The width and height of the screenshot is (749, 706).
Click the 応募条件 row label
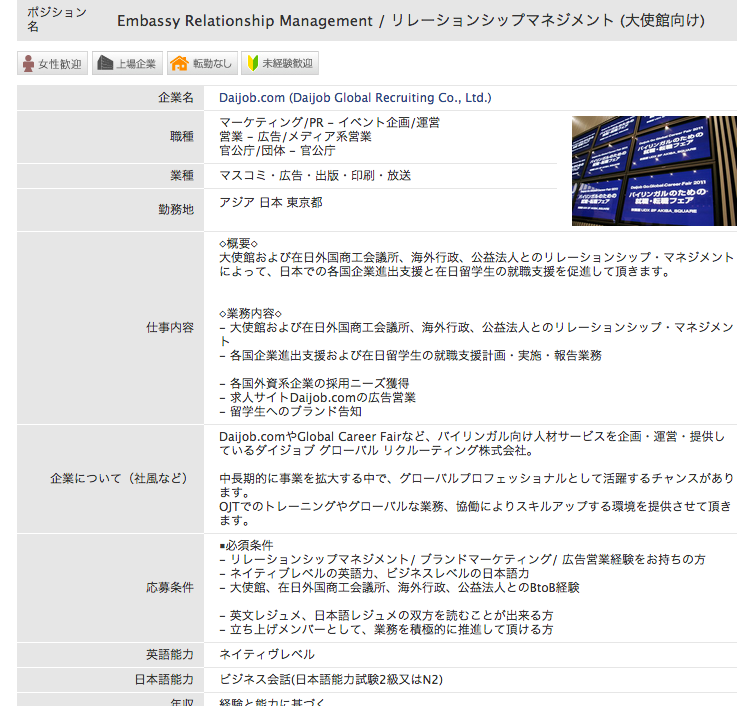click(170, 588)
